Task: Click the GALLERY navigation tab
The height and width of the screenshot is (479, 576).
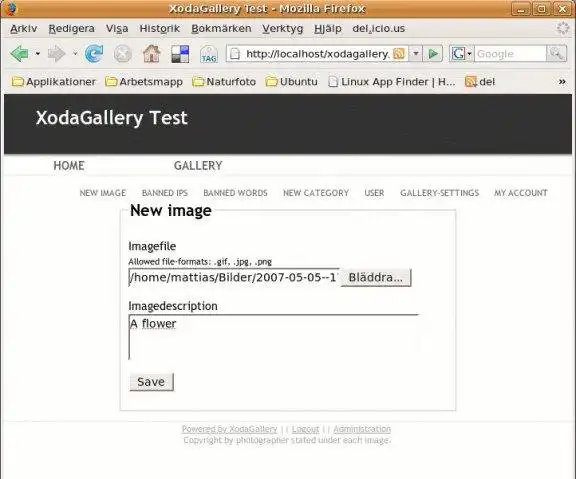Action: coord(198,166)
